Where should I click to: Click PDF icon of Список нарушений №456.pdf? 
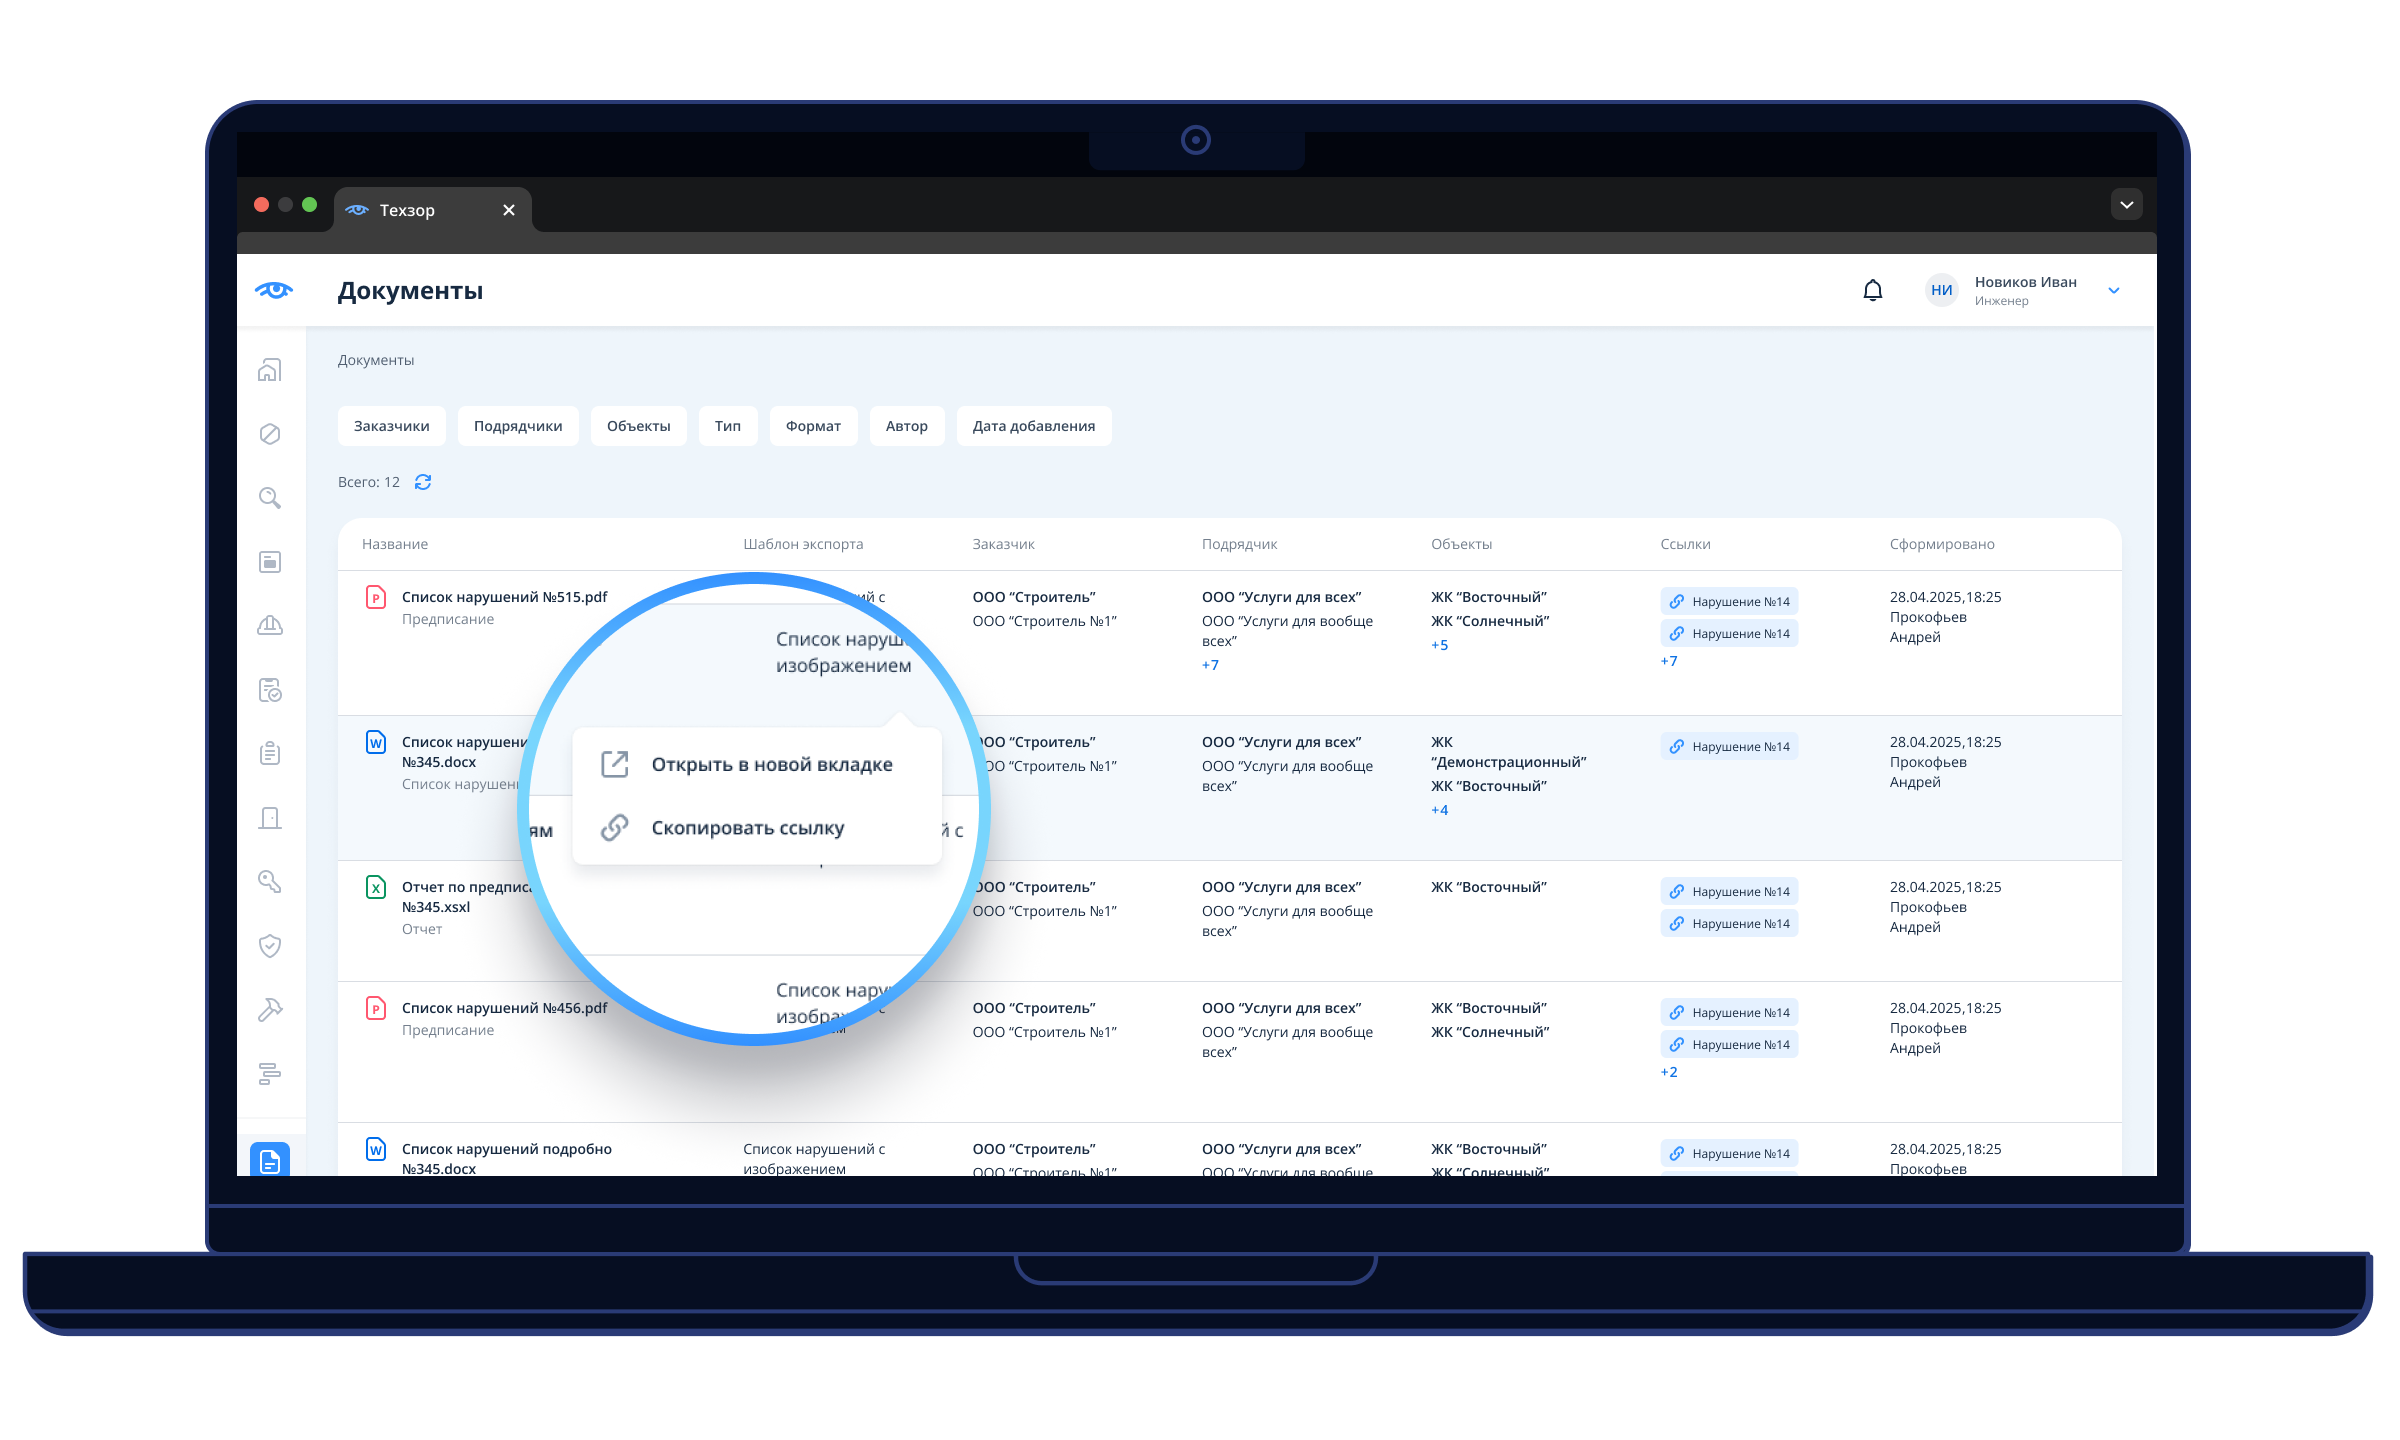(376, 1009)
